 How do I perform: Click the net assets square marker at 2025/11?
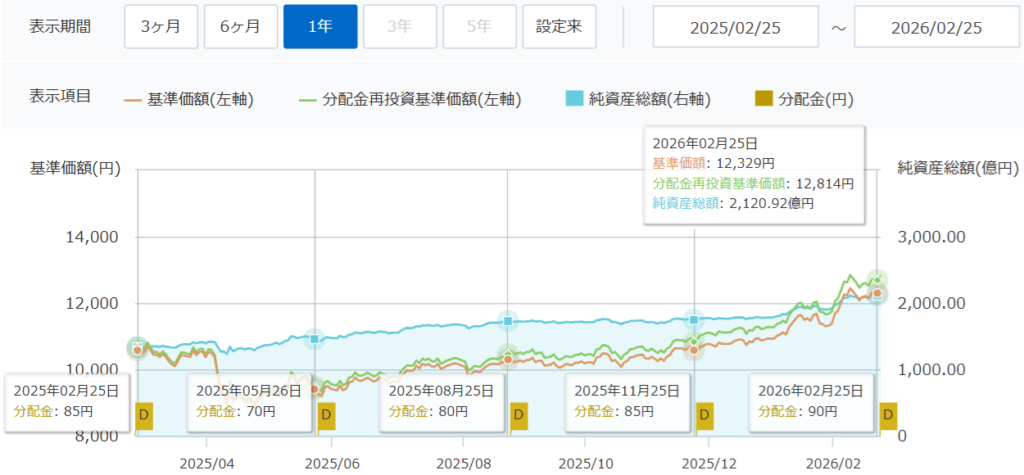coord(693,320)
